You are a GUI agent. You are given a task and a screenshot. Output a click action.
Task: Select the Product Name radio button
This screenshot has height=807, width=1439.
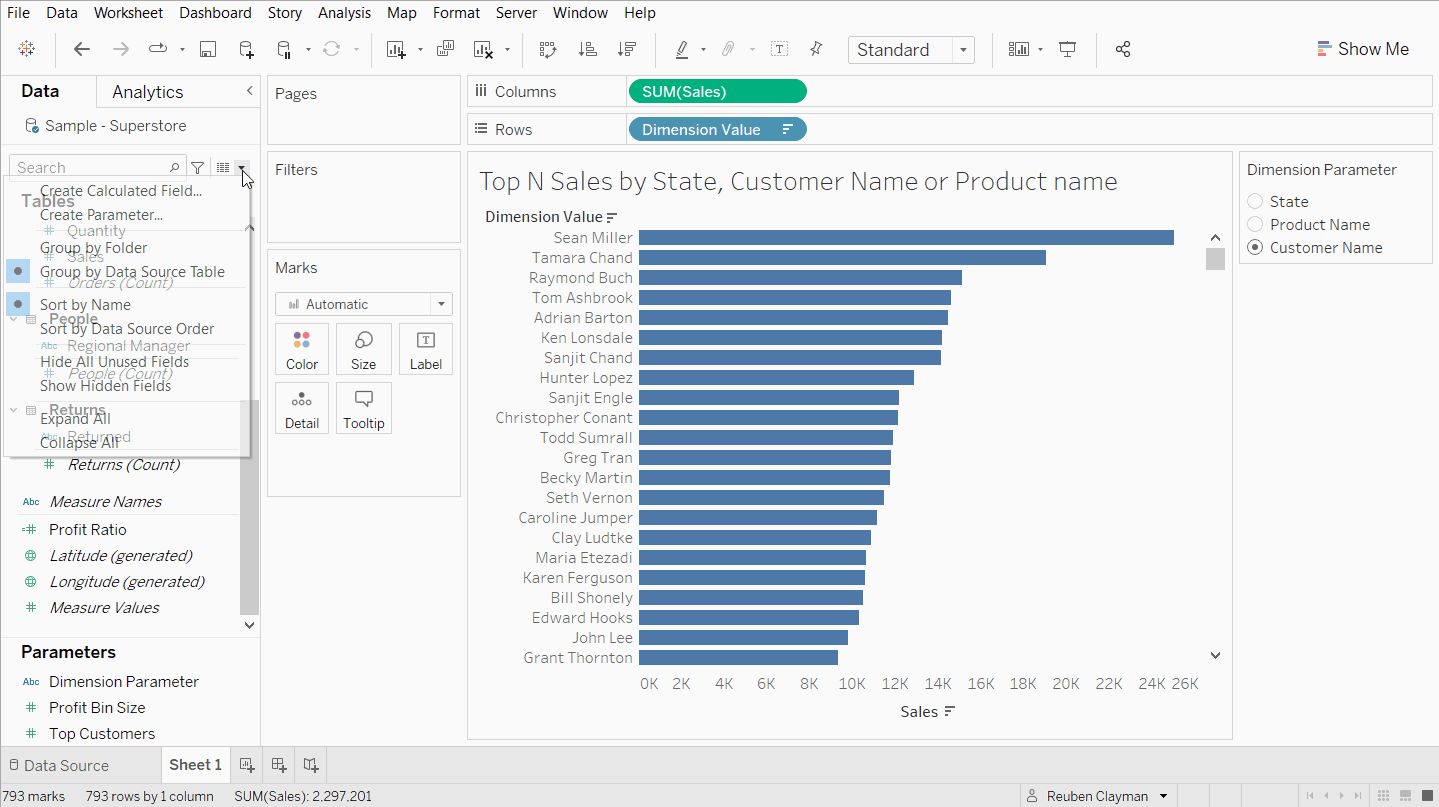pyautogui.click(x=1257, y=224)
